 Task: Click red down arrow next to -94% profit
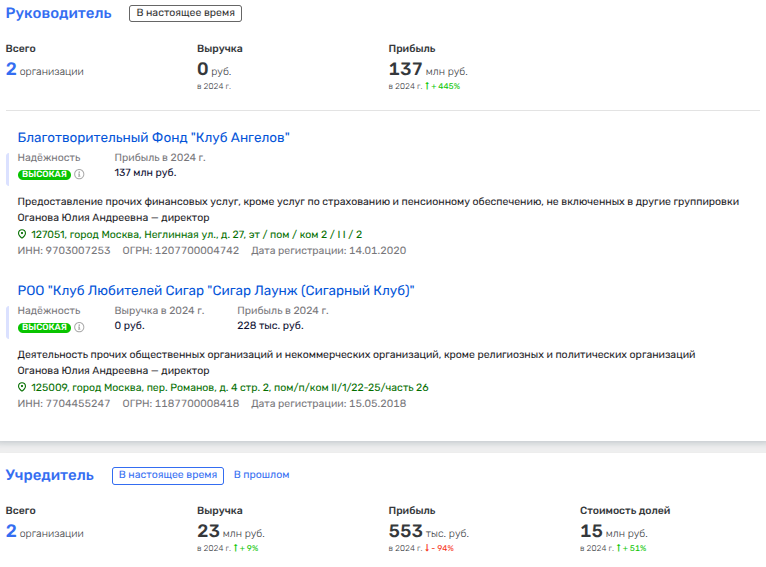point(427,548)
